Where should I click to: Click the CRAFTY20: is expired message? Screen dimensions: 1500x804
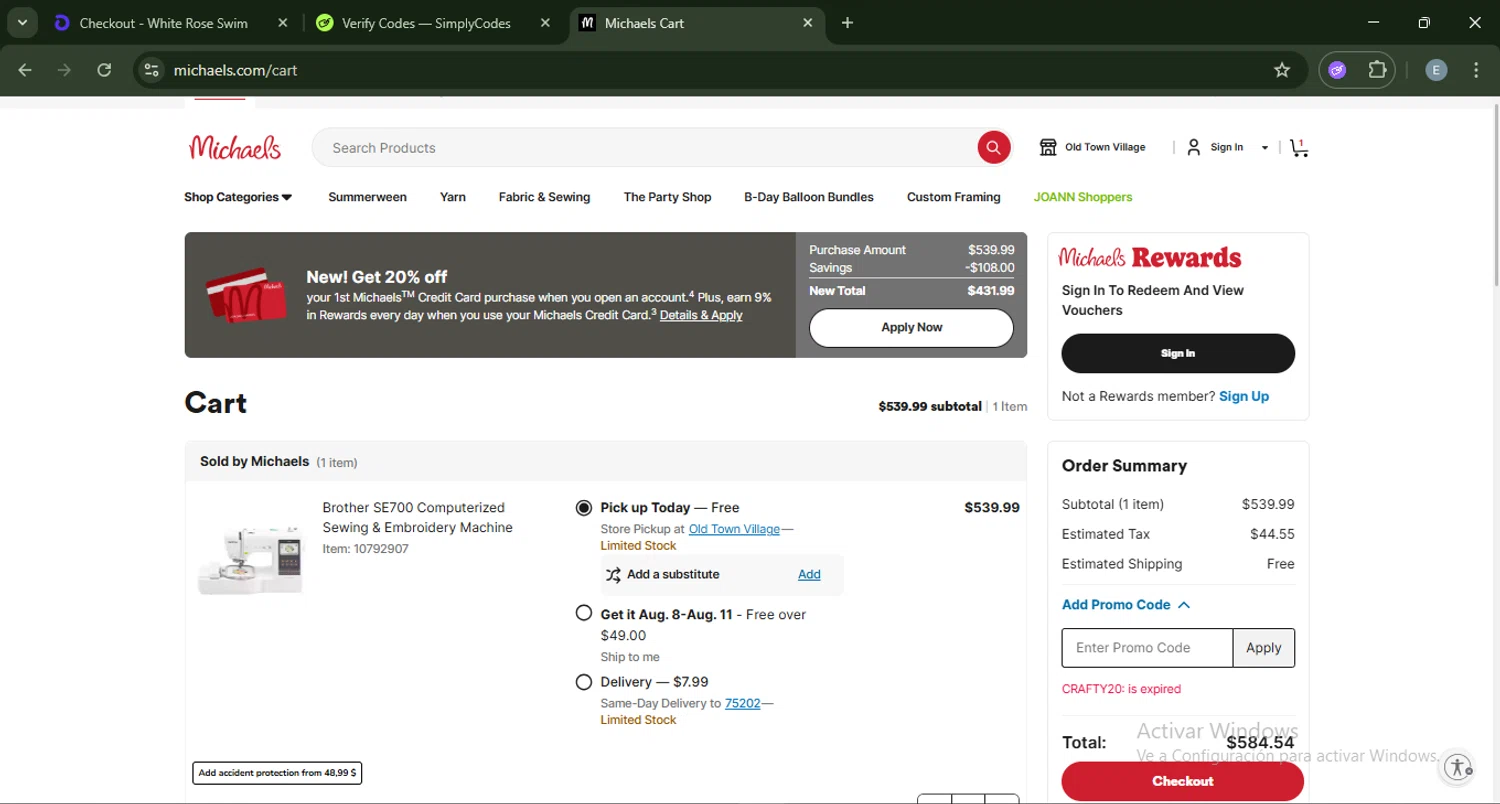[1121, 689]
